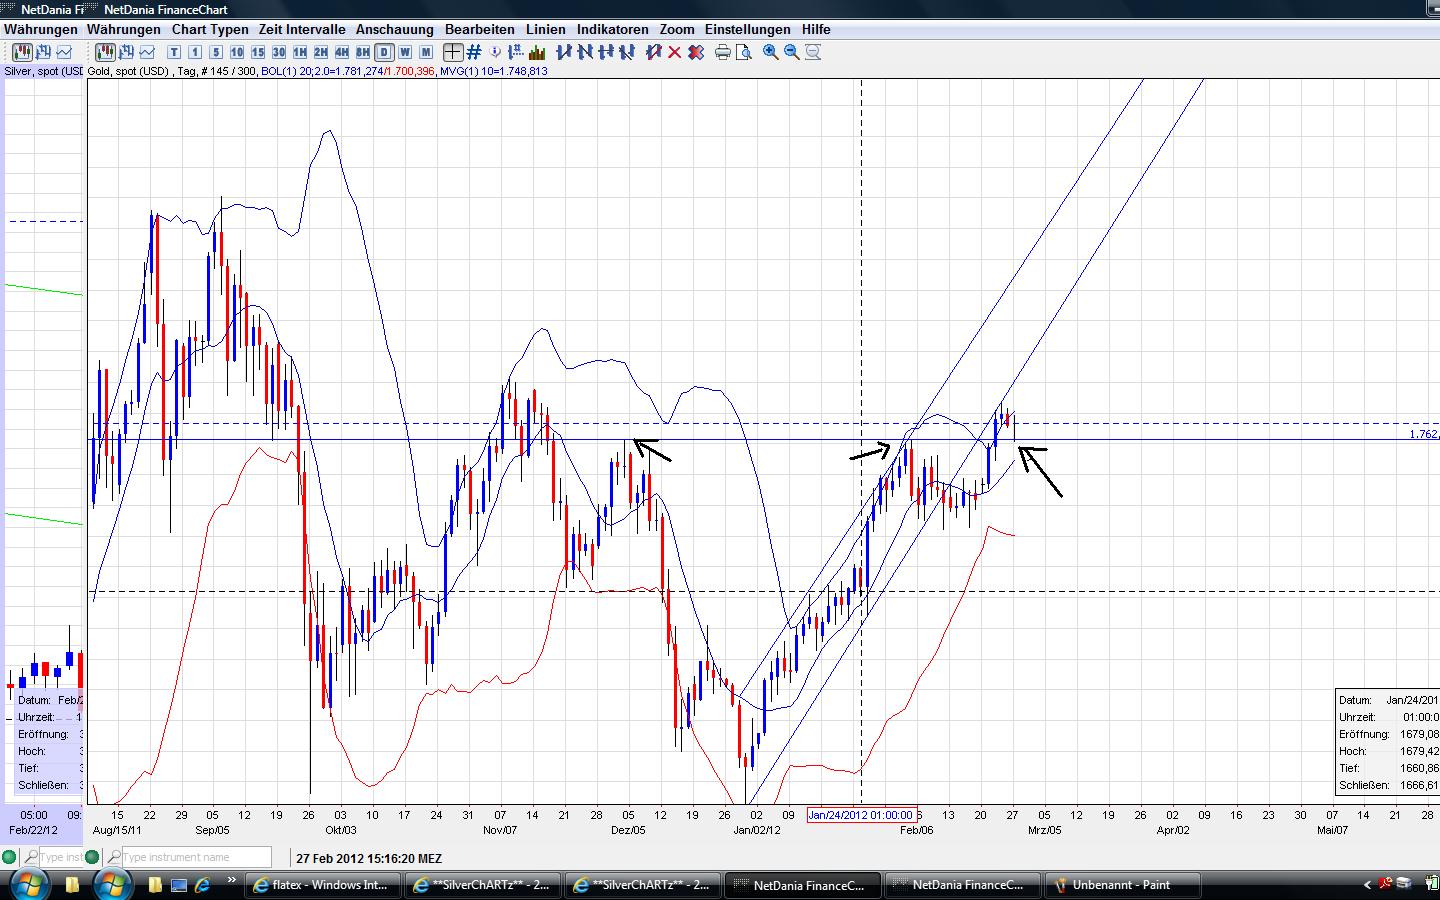This screenshot has width=1440, height=900.
Task: Select the daily D interval
Action: (384, 52)
